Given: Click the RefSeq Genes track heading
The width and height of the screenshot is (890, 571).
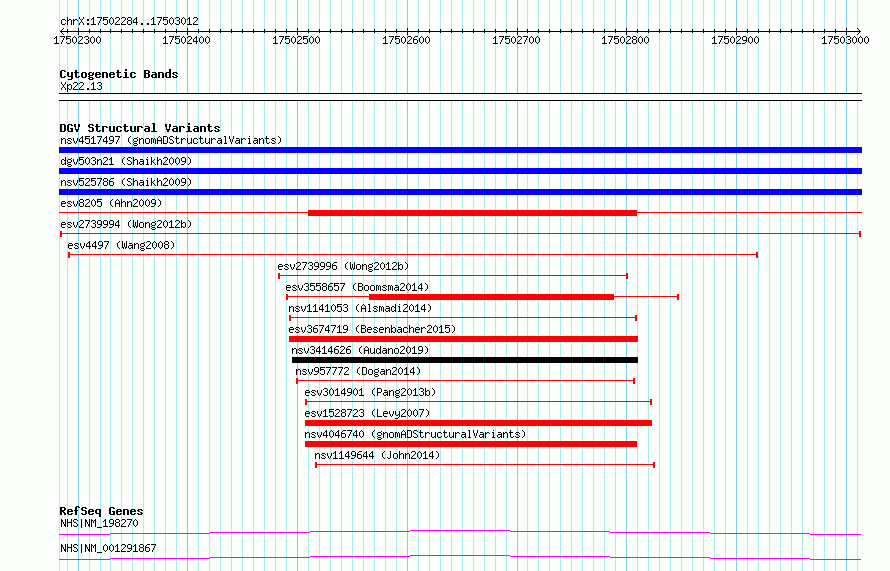Looking at the screenshot, I should point(102,511).
